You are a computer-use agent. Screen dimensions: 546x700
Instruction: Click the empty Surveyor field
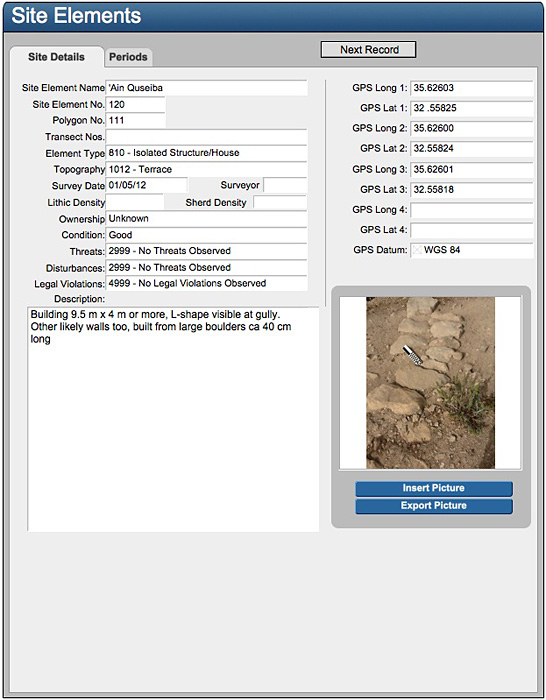(x=285, y=185)
